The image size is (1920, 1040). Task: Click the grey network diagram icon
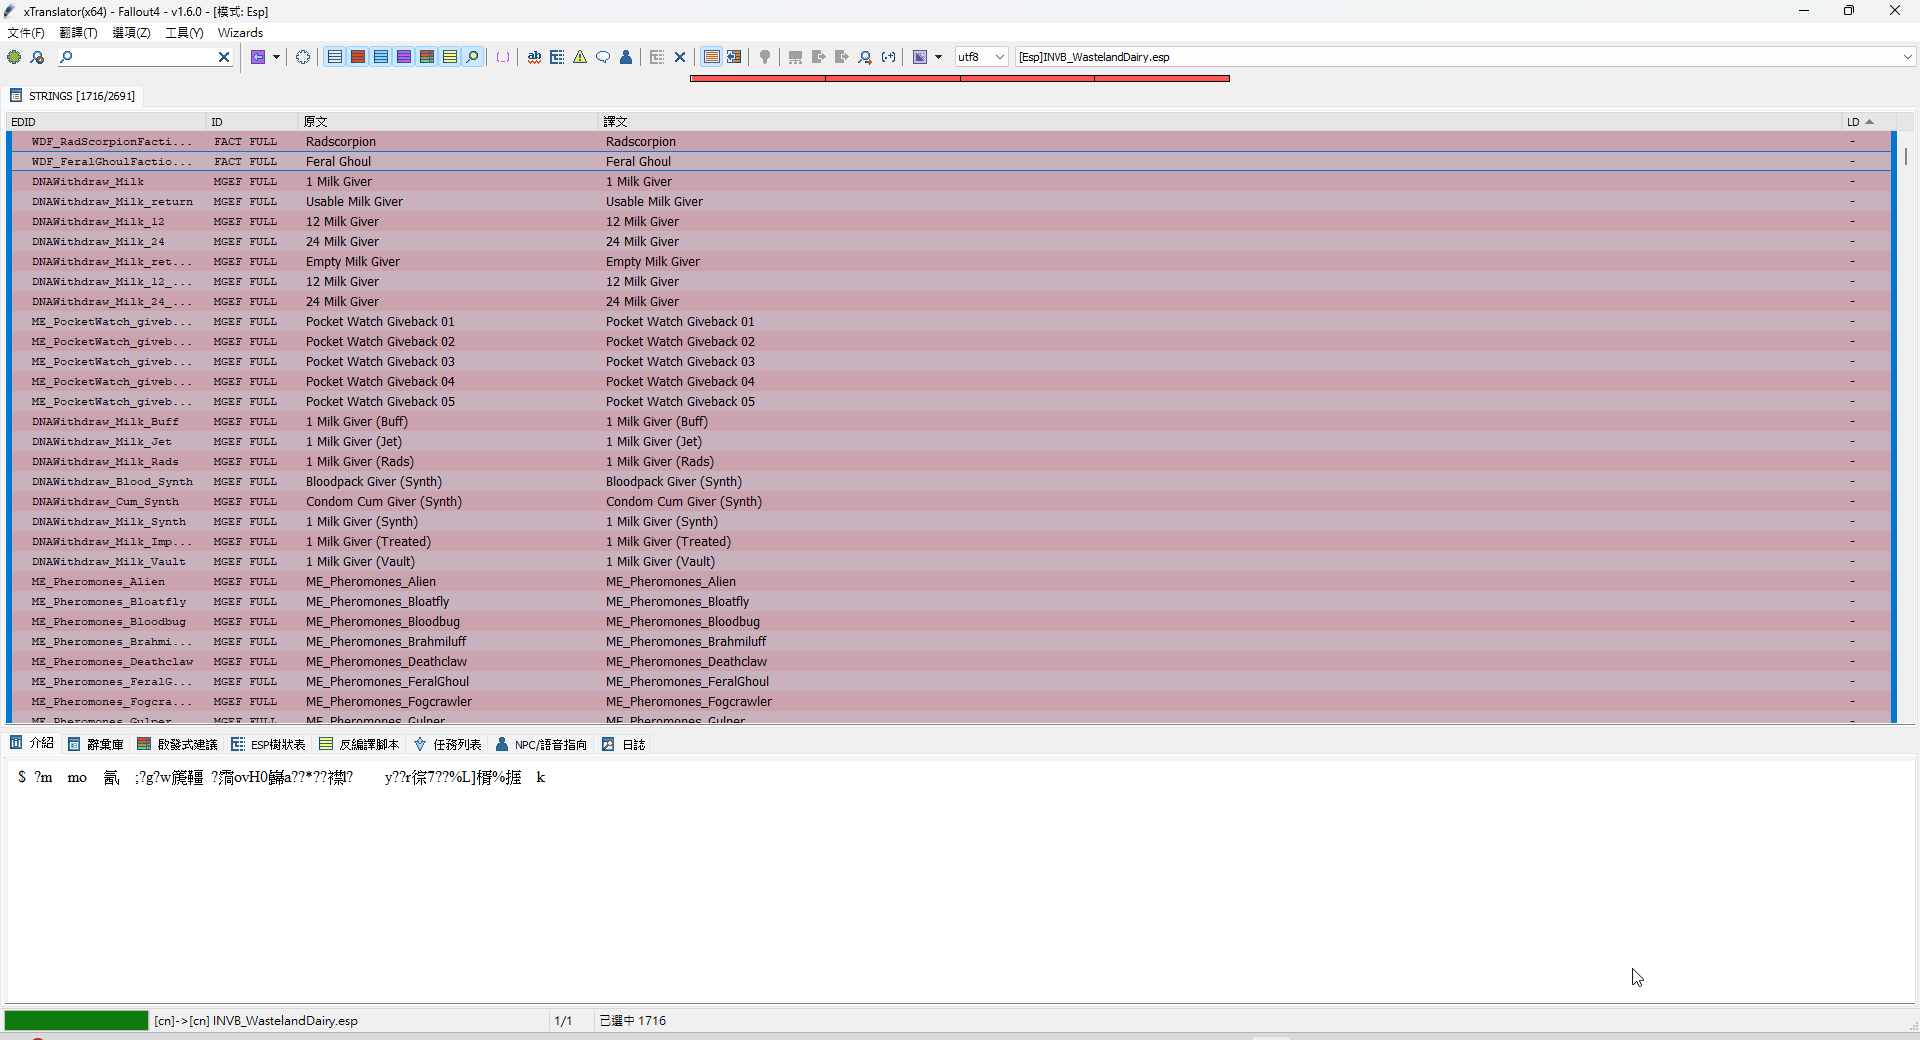click(x=795, y=57)
